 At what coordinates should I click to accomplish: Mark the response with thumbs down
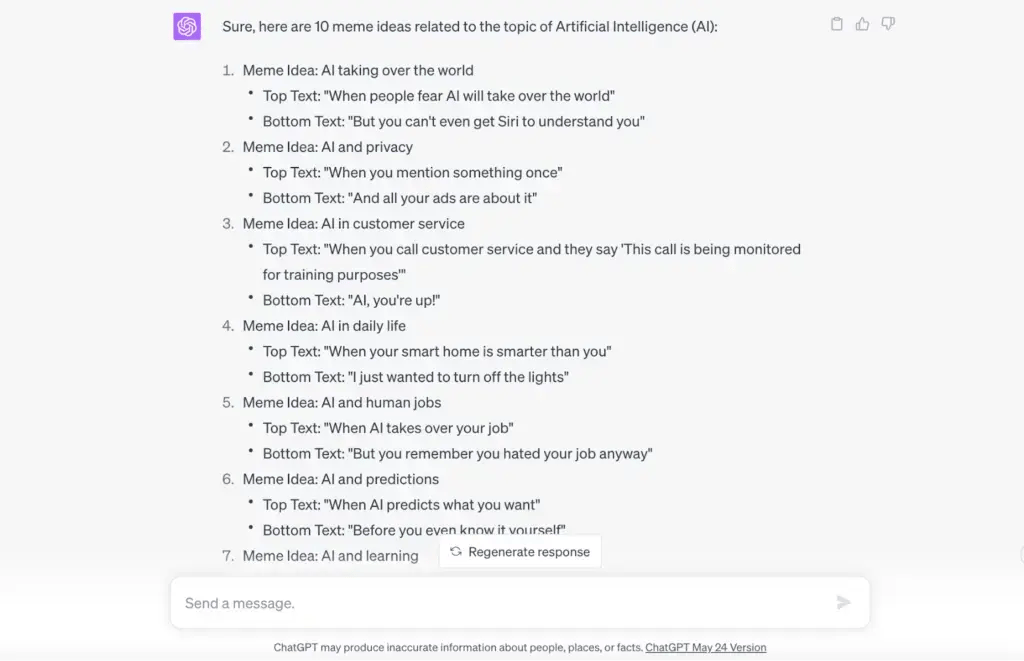(x=888, y=24)
